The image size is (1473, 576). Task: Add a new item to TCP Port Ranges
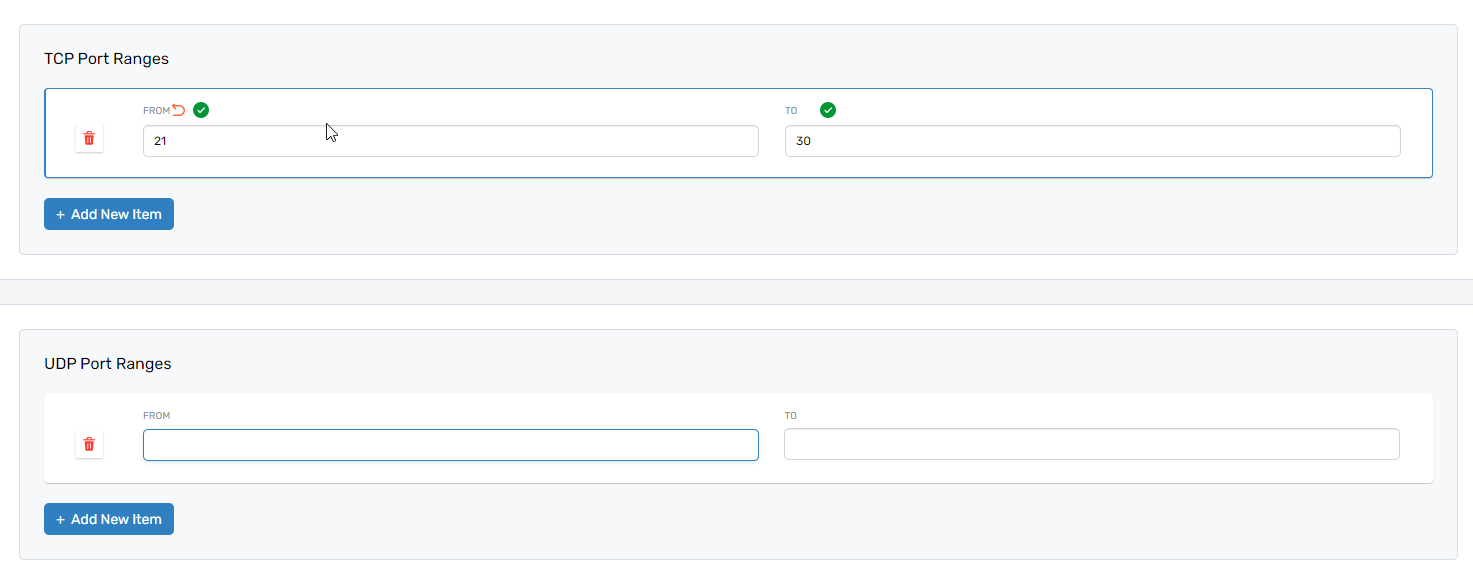(115, 214)
